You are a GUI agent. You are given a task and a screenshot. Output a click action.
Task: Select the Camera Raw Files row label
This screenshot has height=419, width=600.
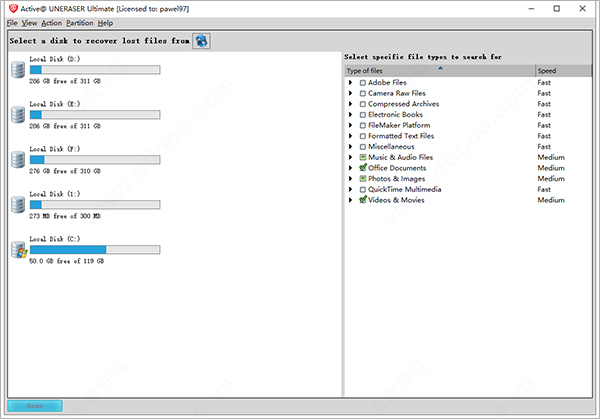coord(396,93)
